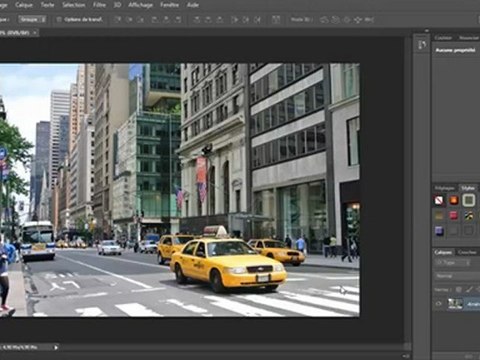Open the Affichage menu
Image resolution: width=480 pixels, height=360 pixels.
point(141,5)
